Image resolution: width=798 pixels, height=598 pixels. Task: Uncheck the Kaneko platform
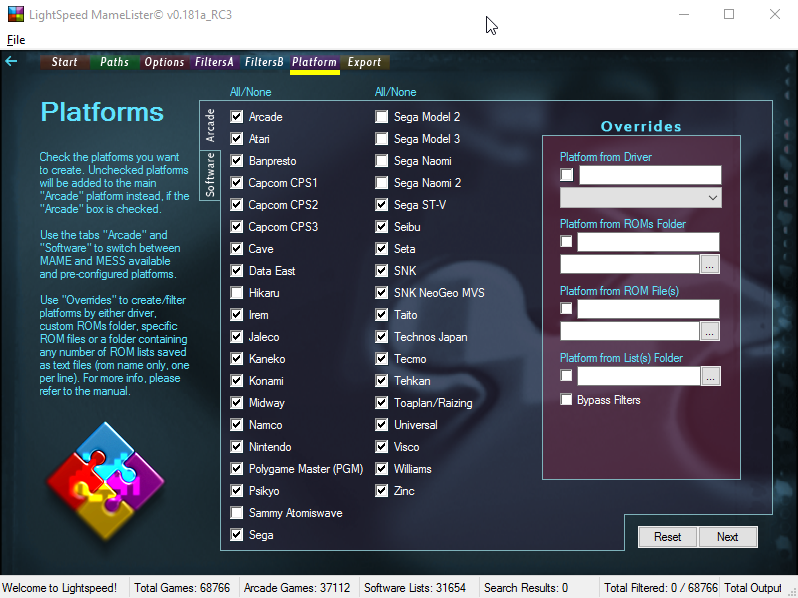(237, 358)
